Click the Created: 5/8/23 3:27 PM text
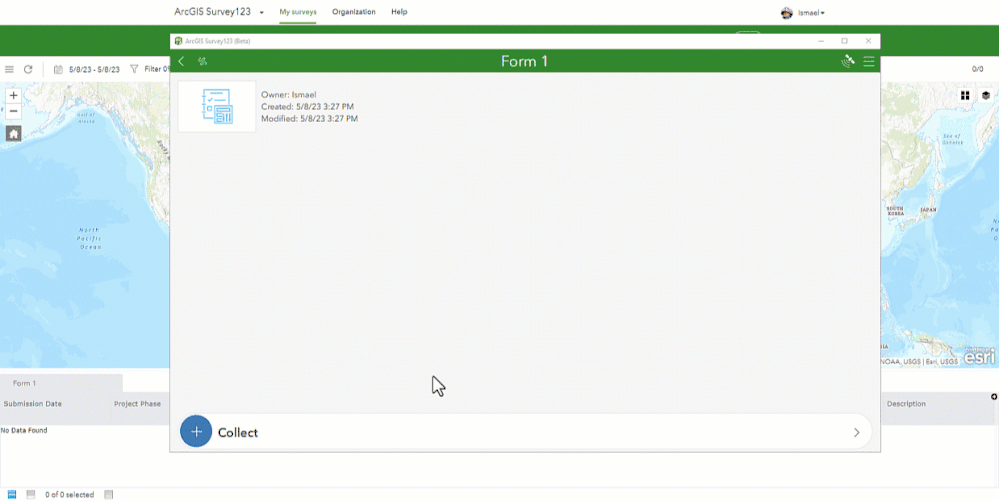 pyautogui.click(x=307, y=107)
